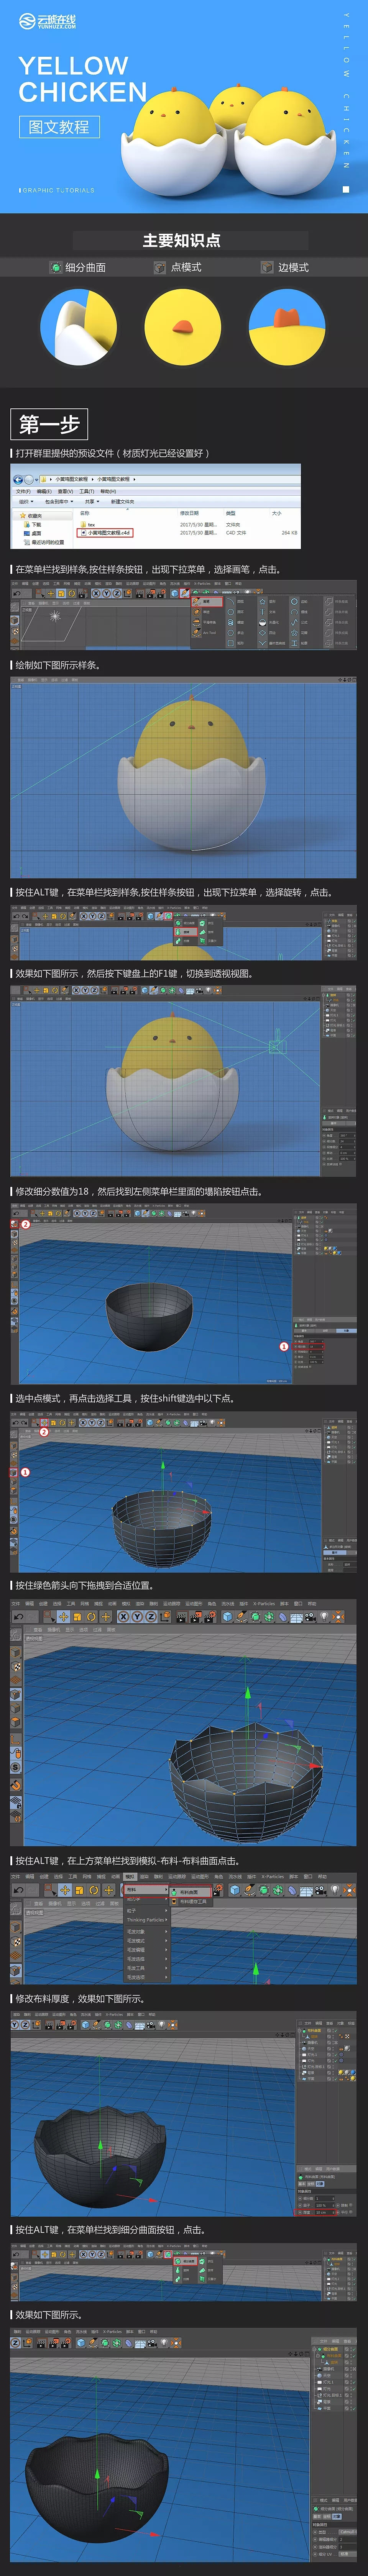
Task: Sort by the 修改日期 column header
Action: pyautogui.click(x=189, y=513)
